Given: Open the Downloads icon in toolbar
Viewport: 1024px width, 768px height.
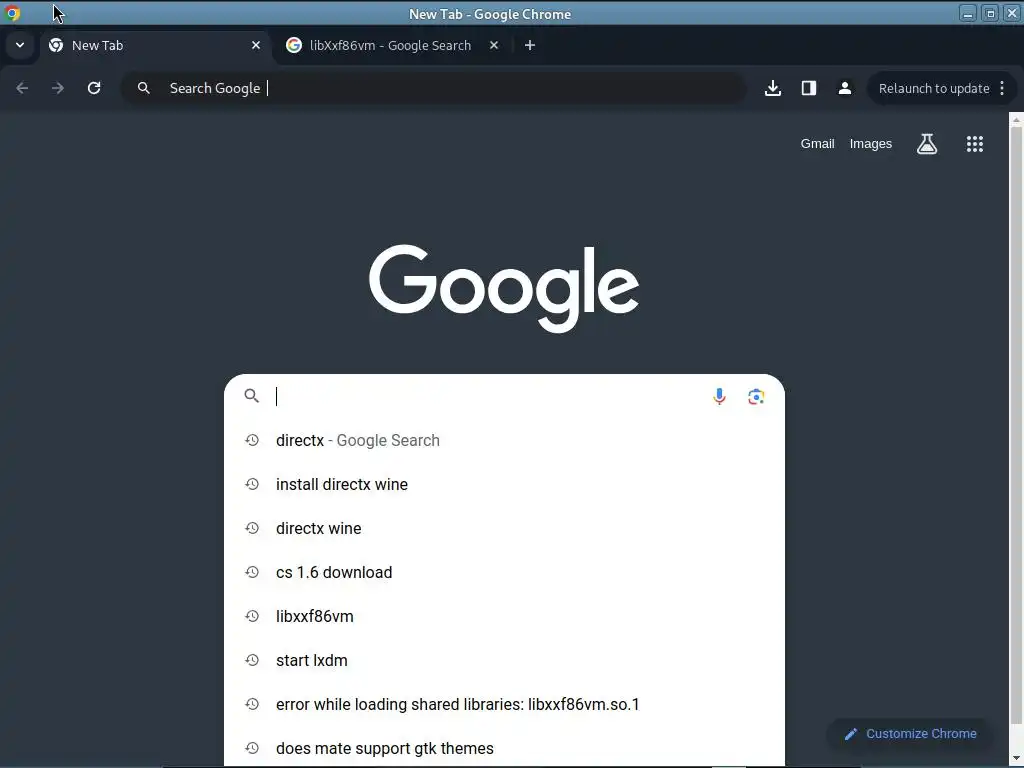Looking at the screenshot, I should [773, 88].
